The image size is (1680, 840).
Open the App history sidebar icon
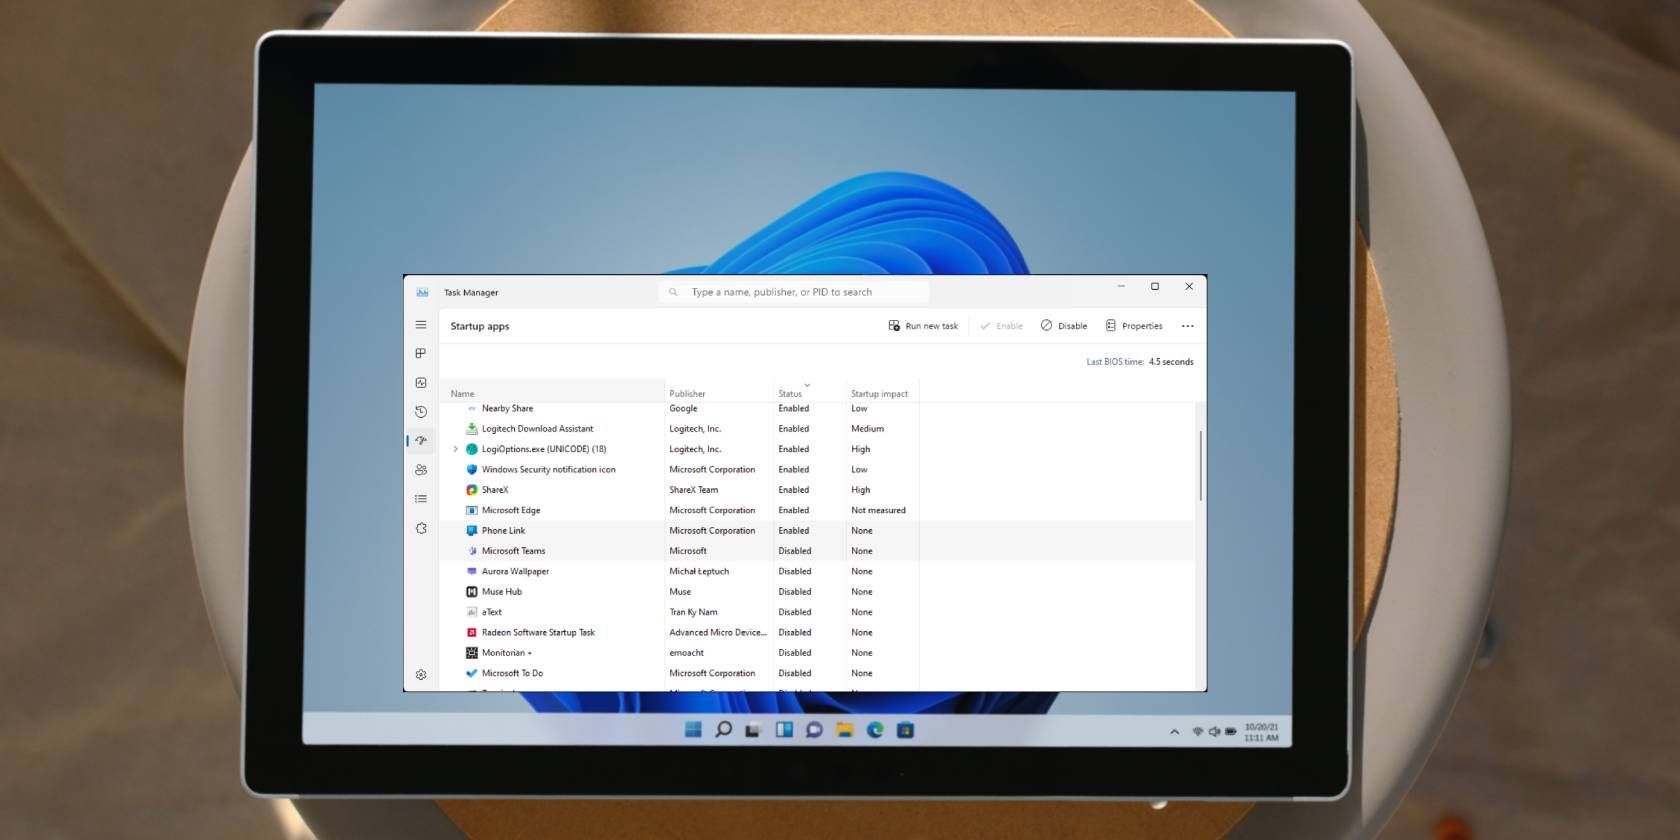coord(421,411)
